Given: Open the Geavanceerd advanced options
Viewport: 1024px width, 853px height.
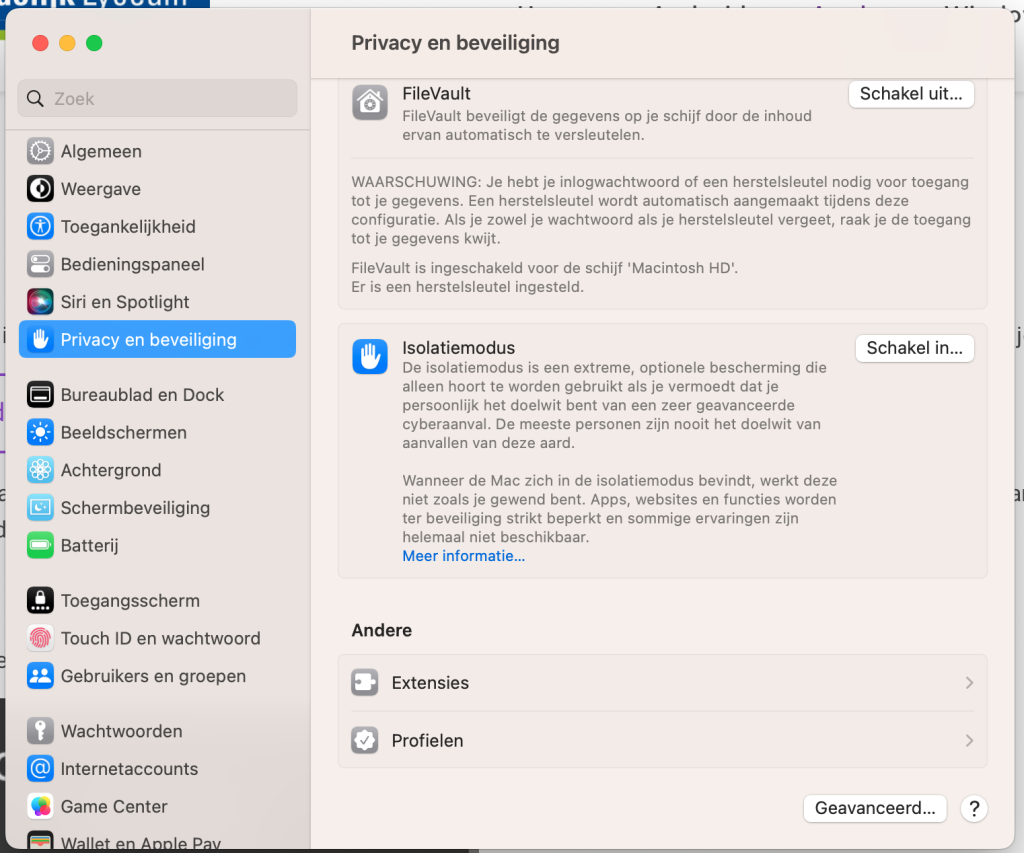Looking at the screenshot, I should (x=874, y=808).
